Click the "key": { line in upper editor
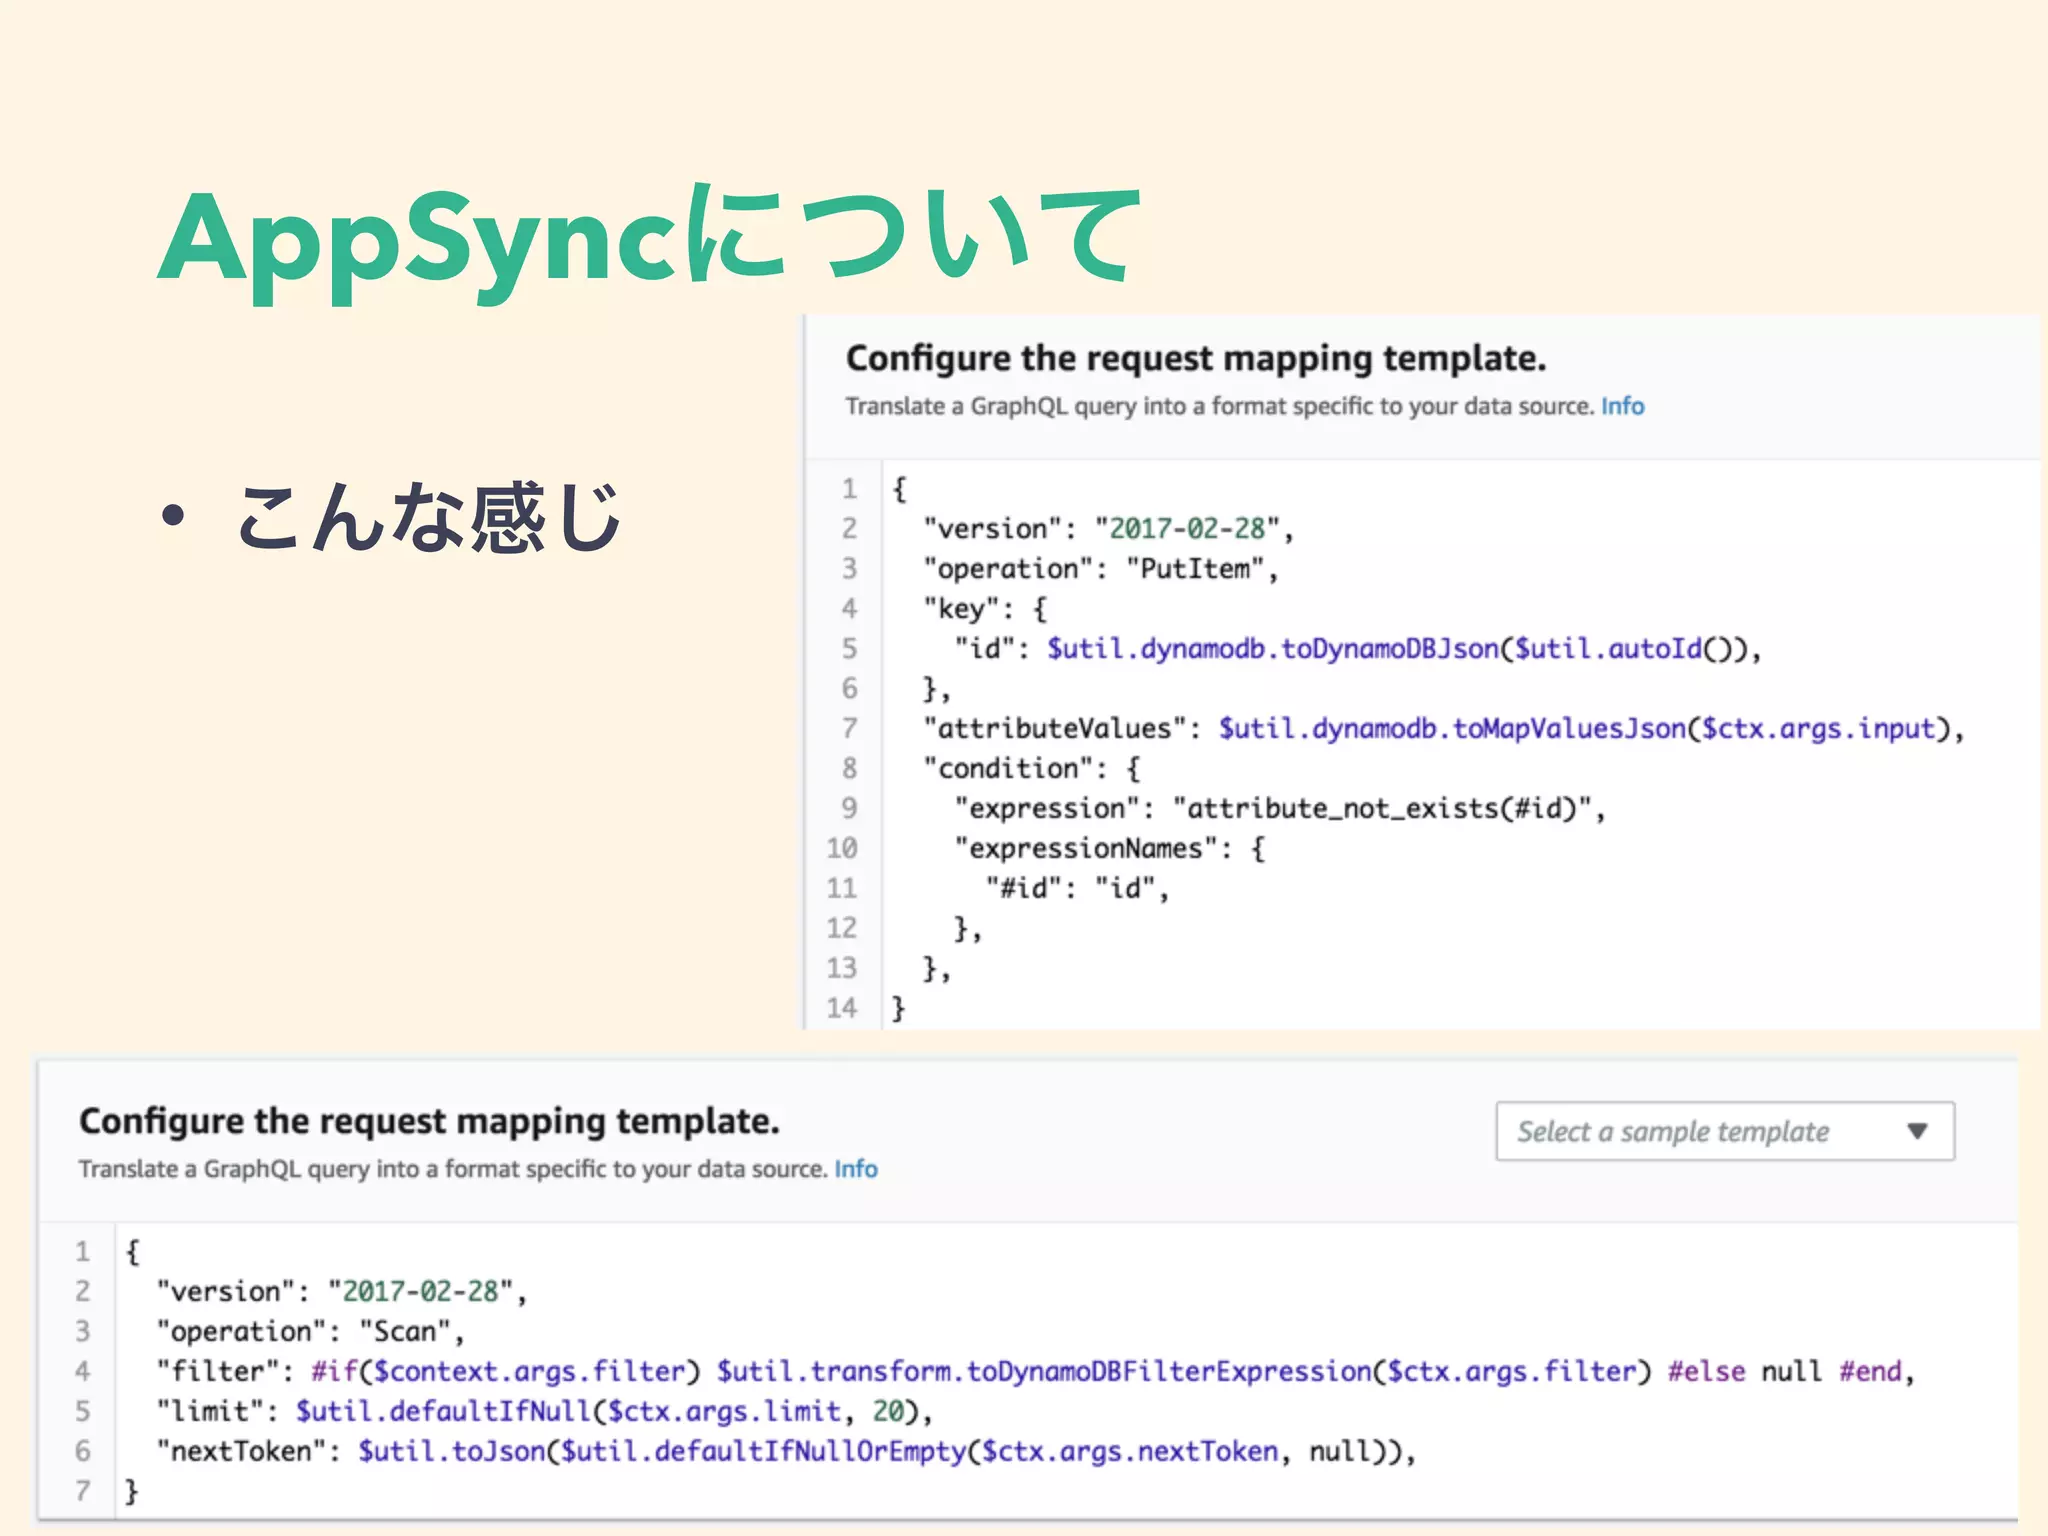Viewport: 2048px width, 1536px height. [985, 609]
